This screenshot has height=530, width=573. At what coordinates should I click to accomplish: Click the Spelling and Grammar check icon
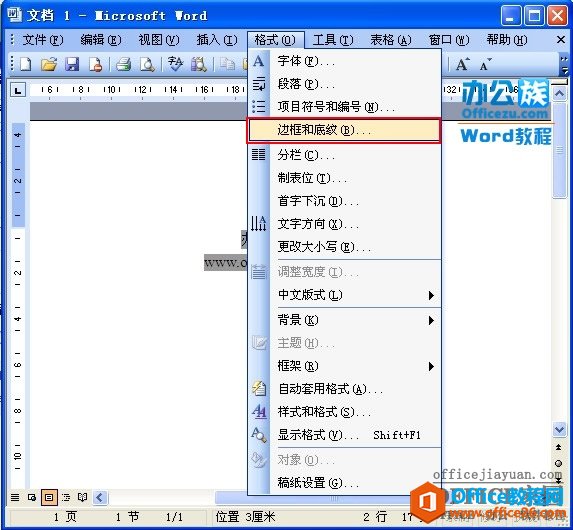pos(175,64)
